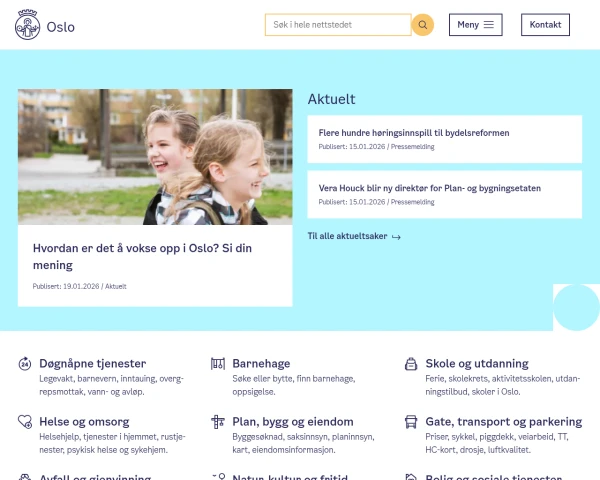Viewport: 600px width, 480px height.
Task: Go to 'Til alle aktueltsaker' link
Action: (354, 237)
